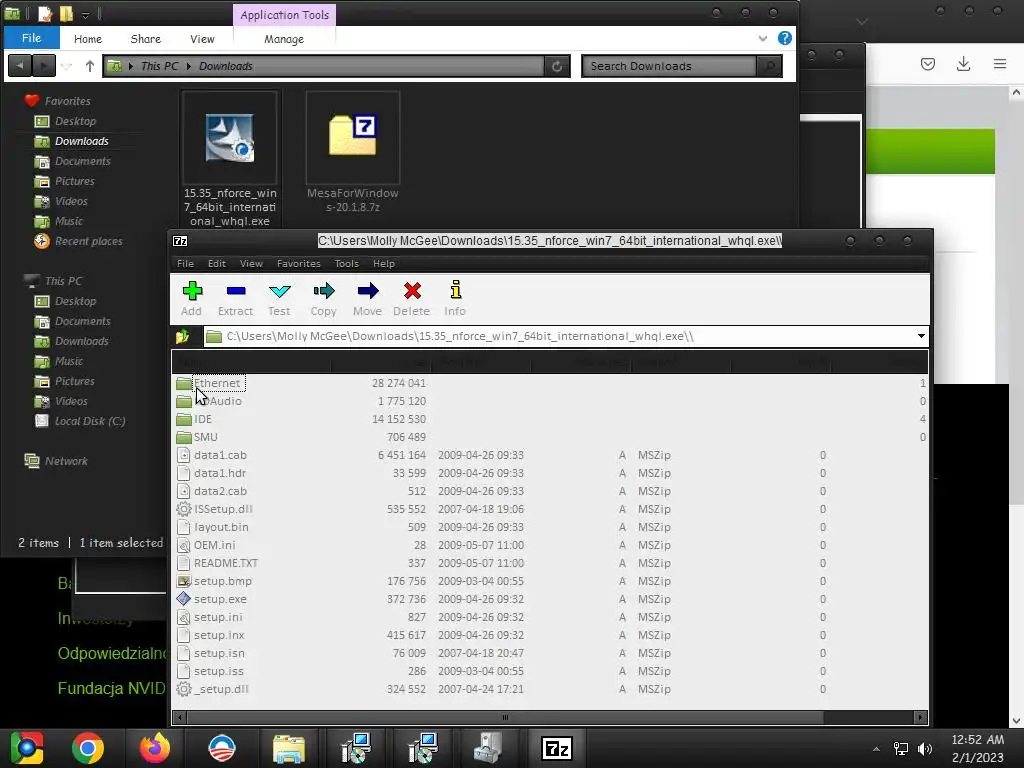1024x768 pixels.
Task: Open the browser downloads arrow icon
Action: (x=963, y=63)
